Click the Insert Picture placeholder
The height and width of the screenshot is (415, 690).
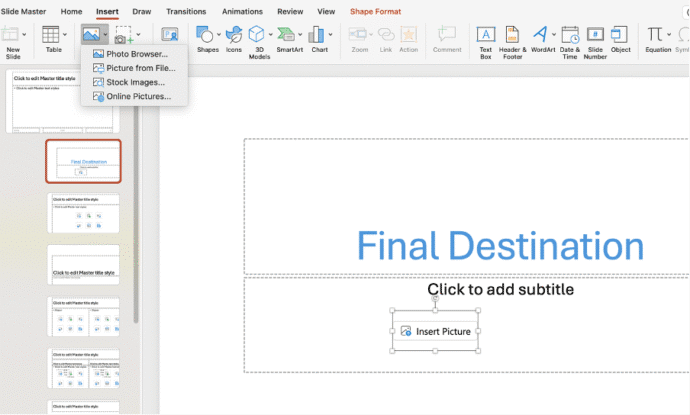(x=435, y=331)
